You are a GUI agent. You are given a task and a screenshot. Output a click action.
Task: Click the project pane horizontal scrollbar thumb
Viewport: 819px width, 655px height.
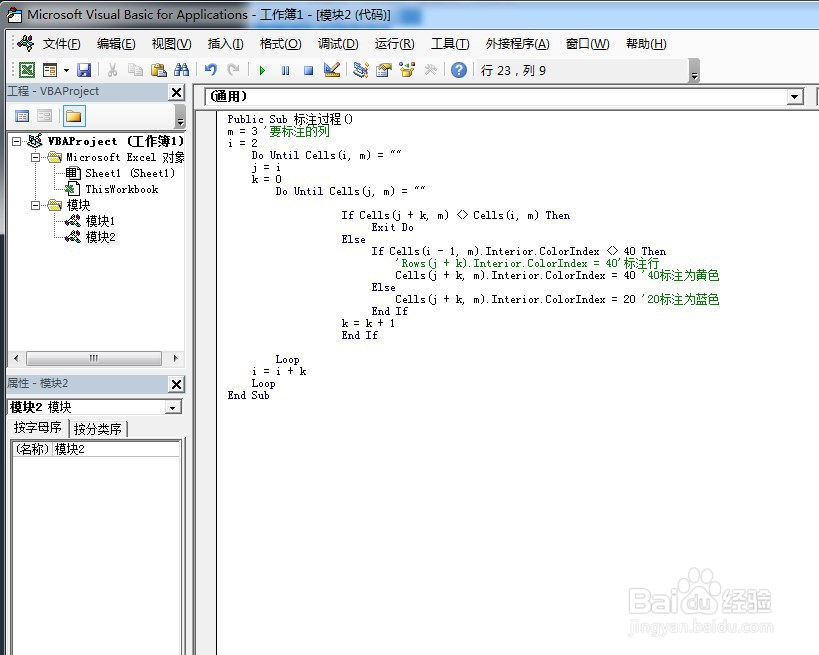(93, 358)
